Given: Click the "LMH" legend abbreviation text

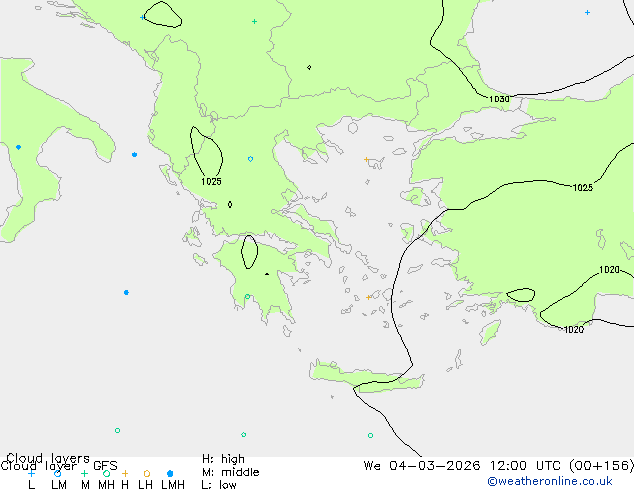Looking at the screenshot, I should coord(173,485).
